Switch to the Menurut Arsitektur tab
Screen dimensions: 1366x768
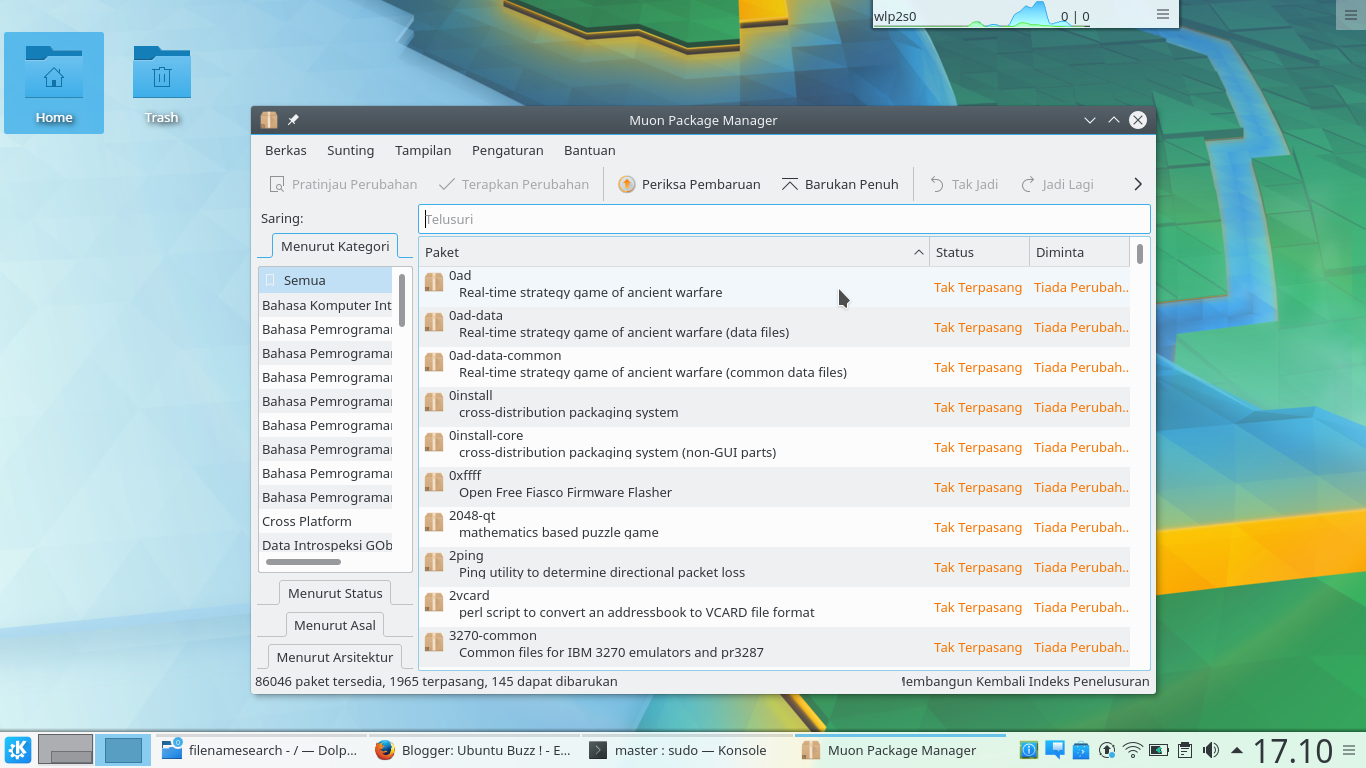335,657
